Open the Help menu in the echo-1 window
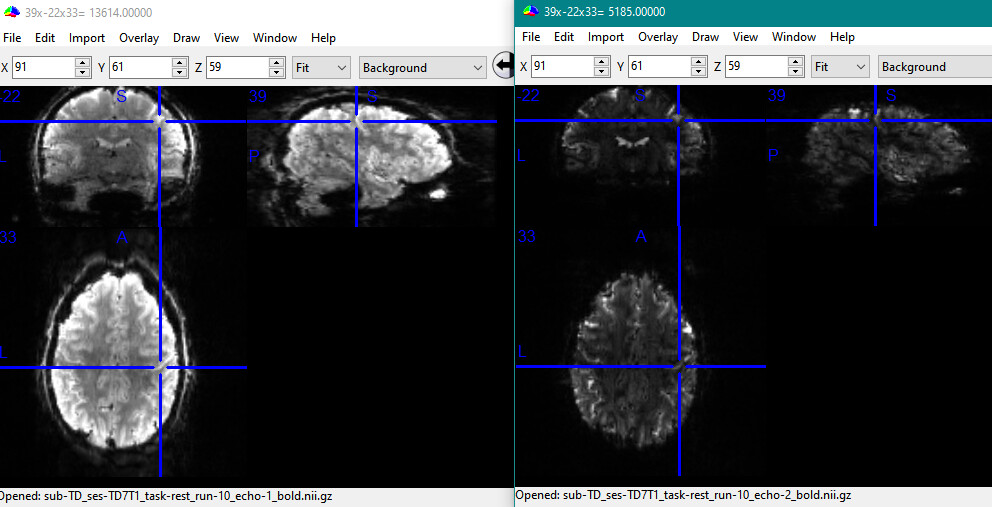Viewport: 992px width, 507px height. point(323,38)
